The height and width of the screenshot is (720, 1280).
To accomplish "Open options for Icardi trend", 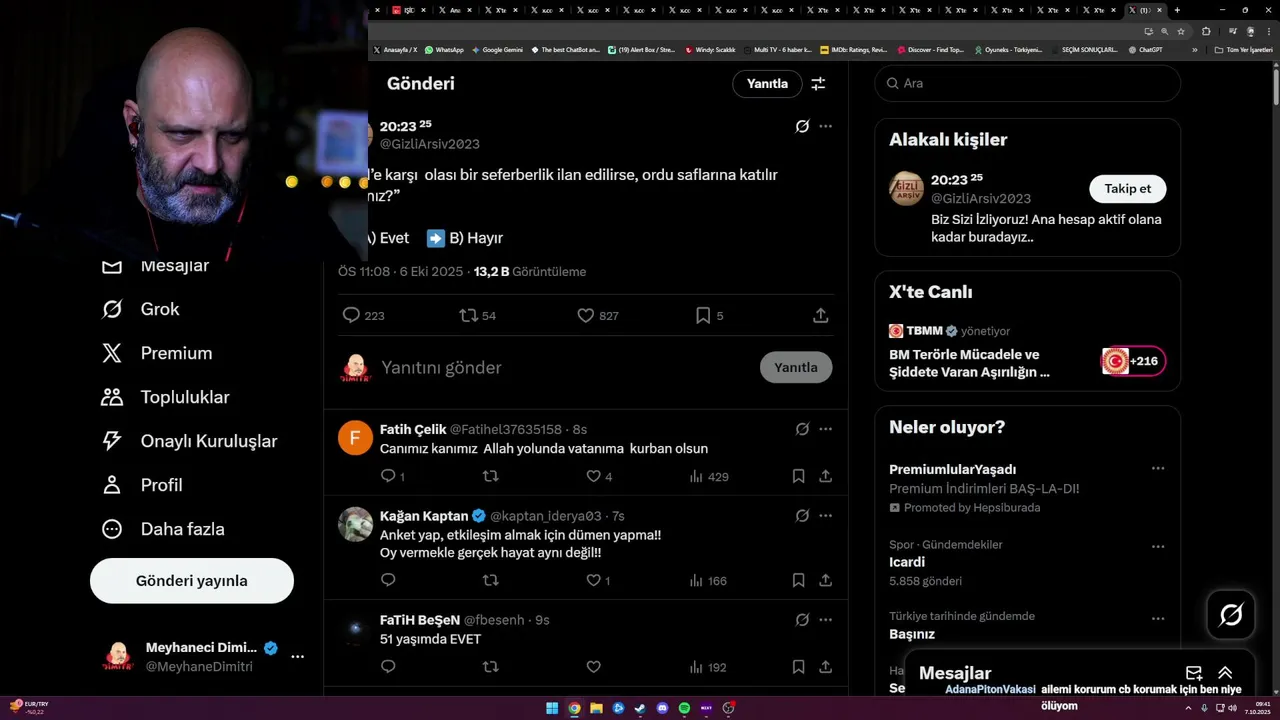I will (1158, 546).
